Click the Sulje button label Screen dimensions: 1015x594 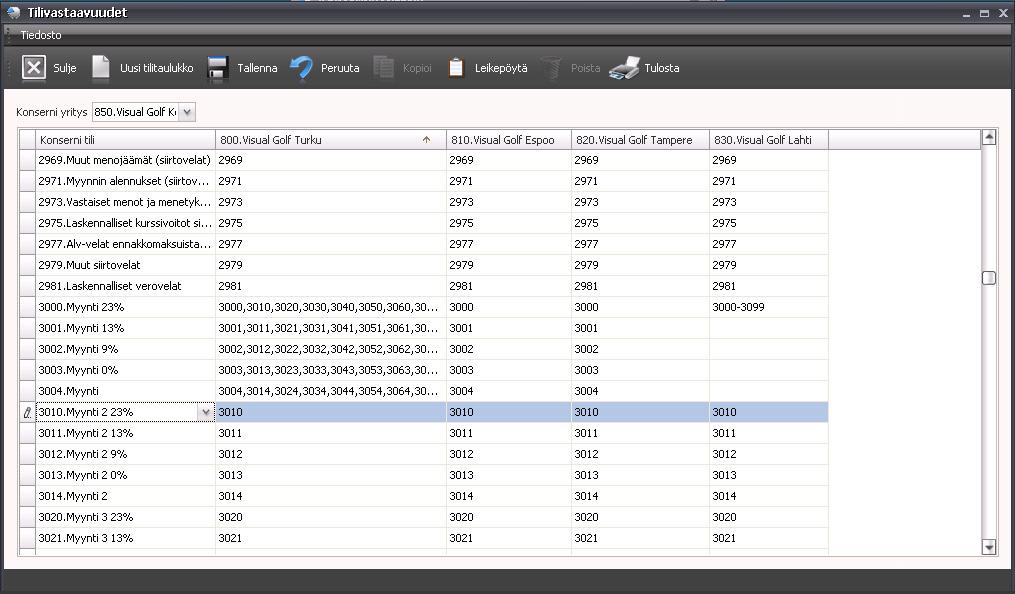tap(65, 68)
